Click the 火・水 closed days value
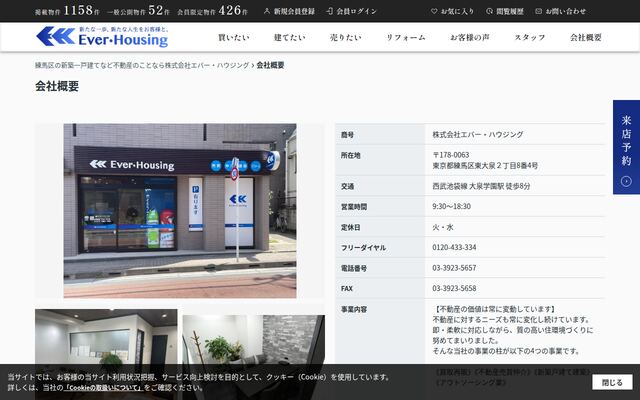This screenshot has height=400, width=640. pyautogui.click(x=443, y=227)
